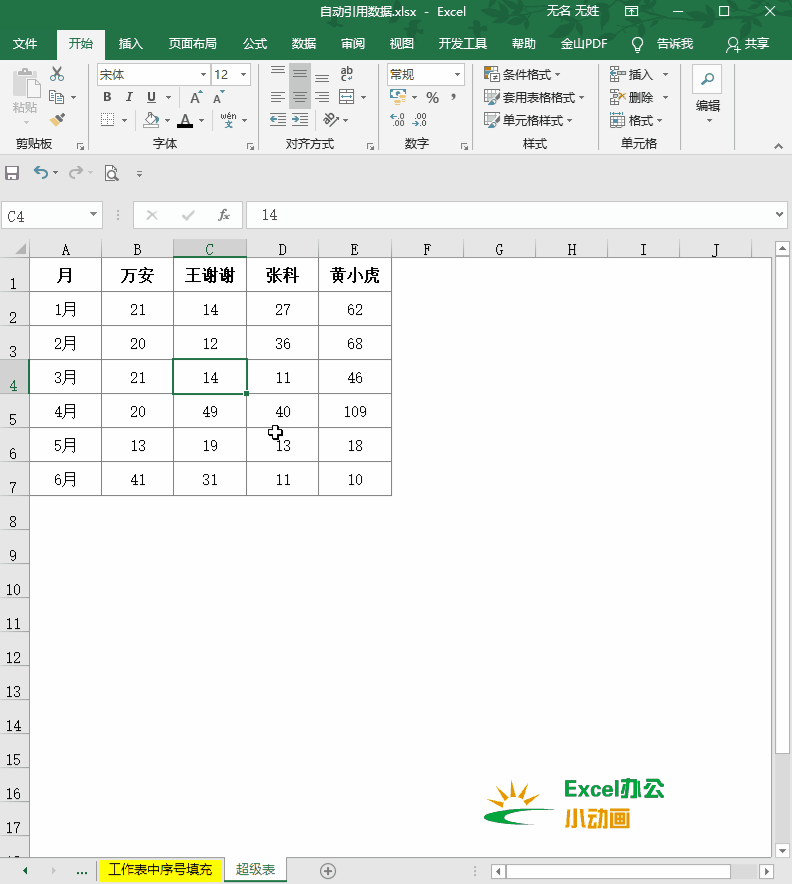Increase font size with large A icon
Viewport: 792px width, 884px height.
click(x=196, y=97)
